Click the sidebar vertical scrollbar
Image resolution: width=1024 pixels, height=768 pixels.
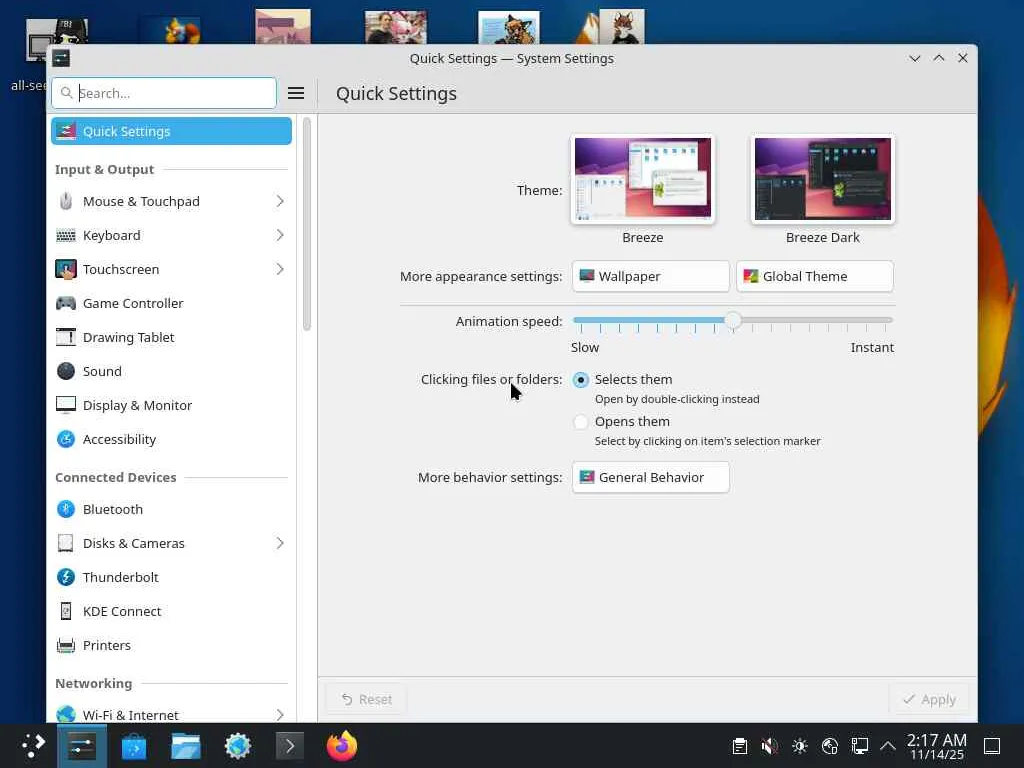[x=306, y=224]
